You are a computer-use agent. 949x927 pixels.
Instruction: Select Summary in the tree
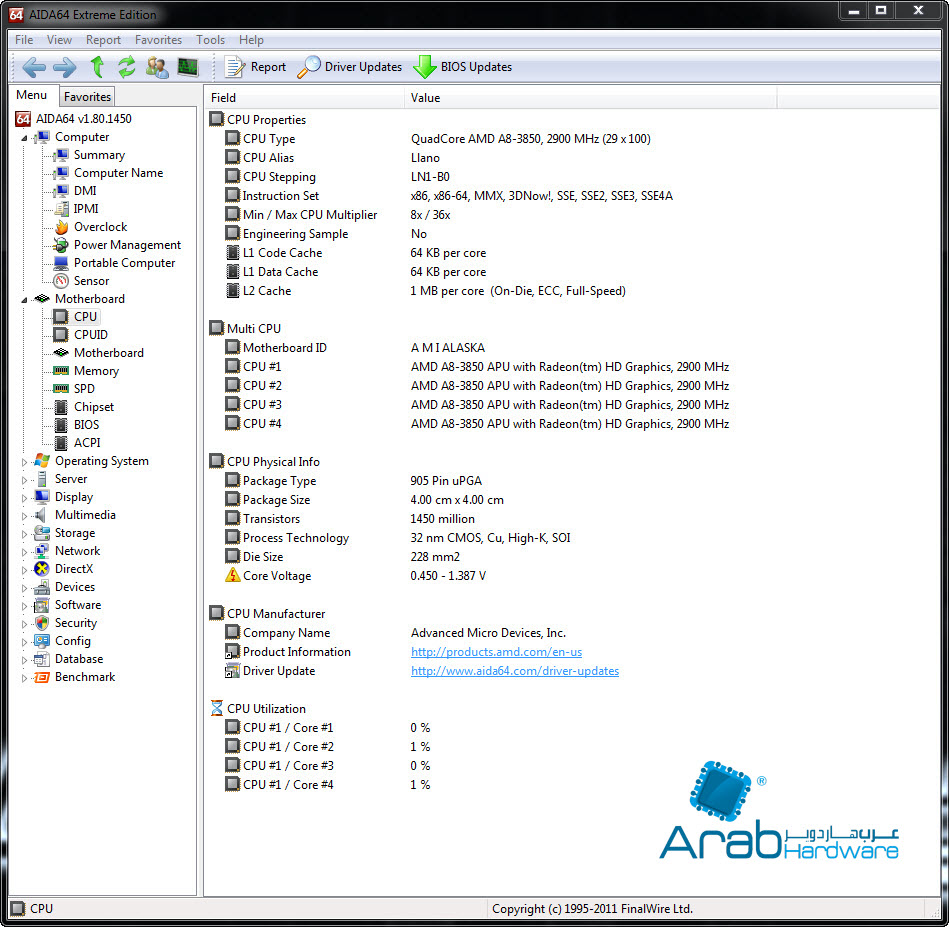point(99,155)
